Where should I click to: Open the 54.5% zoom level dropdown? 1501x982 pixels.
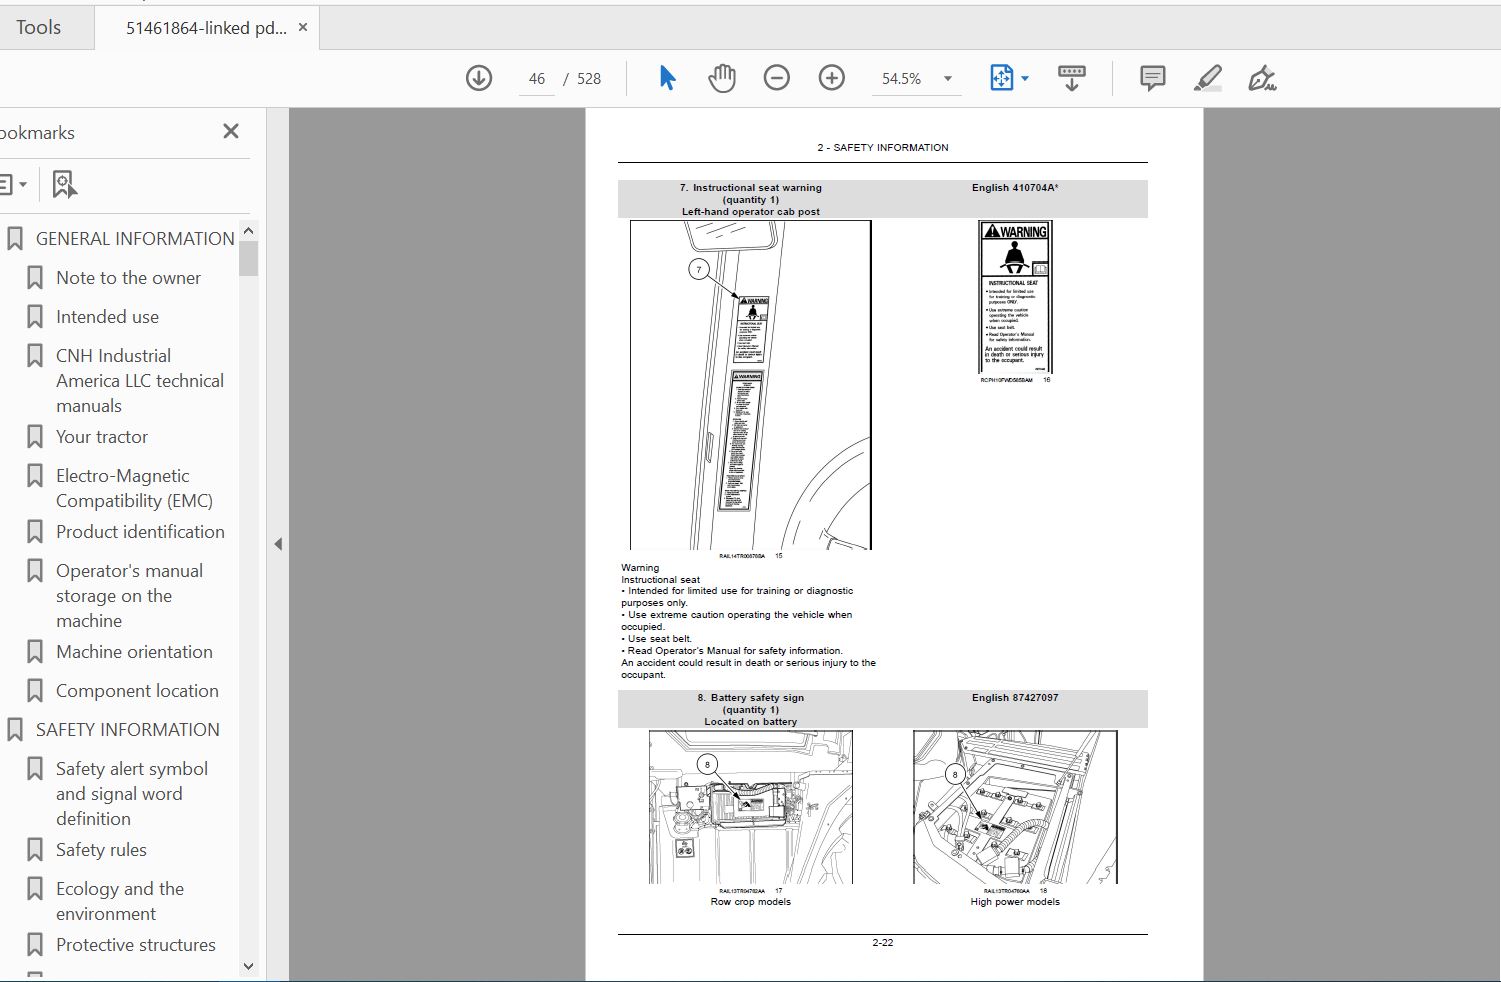coord(918,78)
